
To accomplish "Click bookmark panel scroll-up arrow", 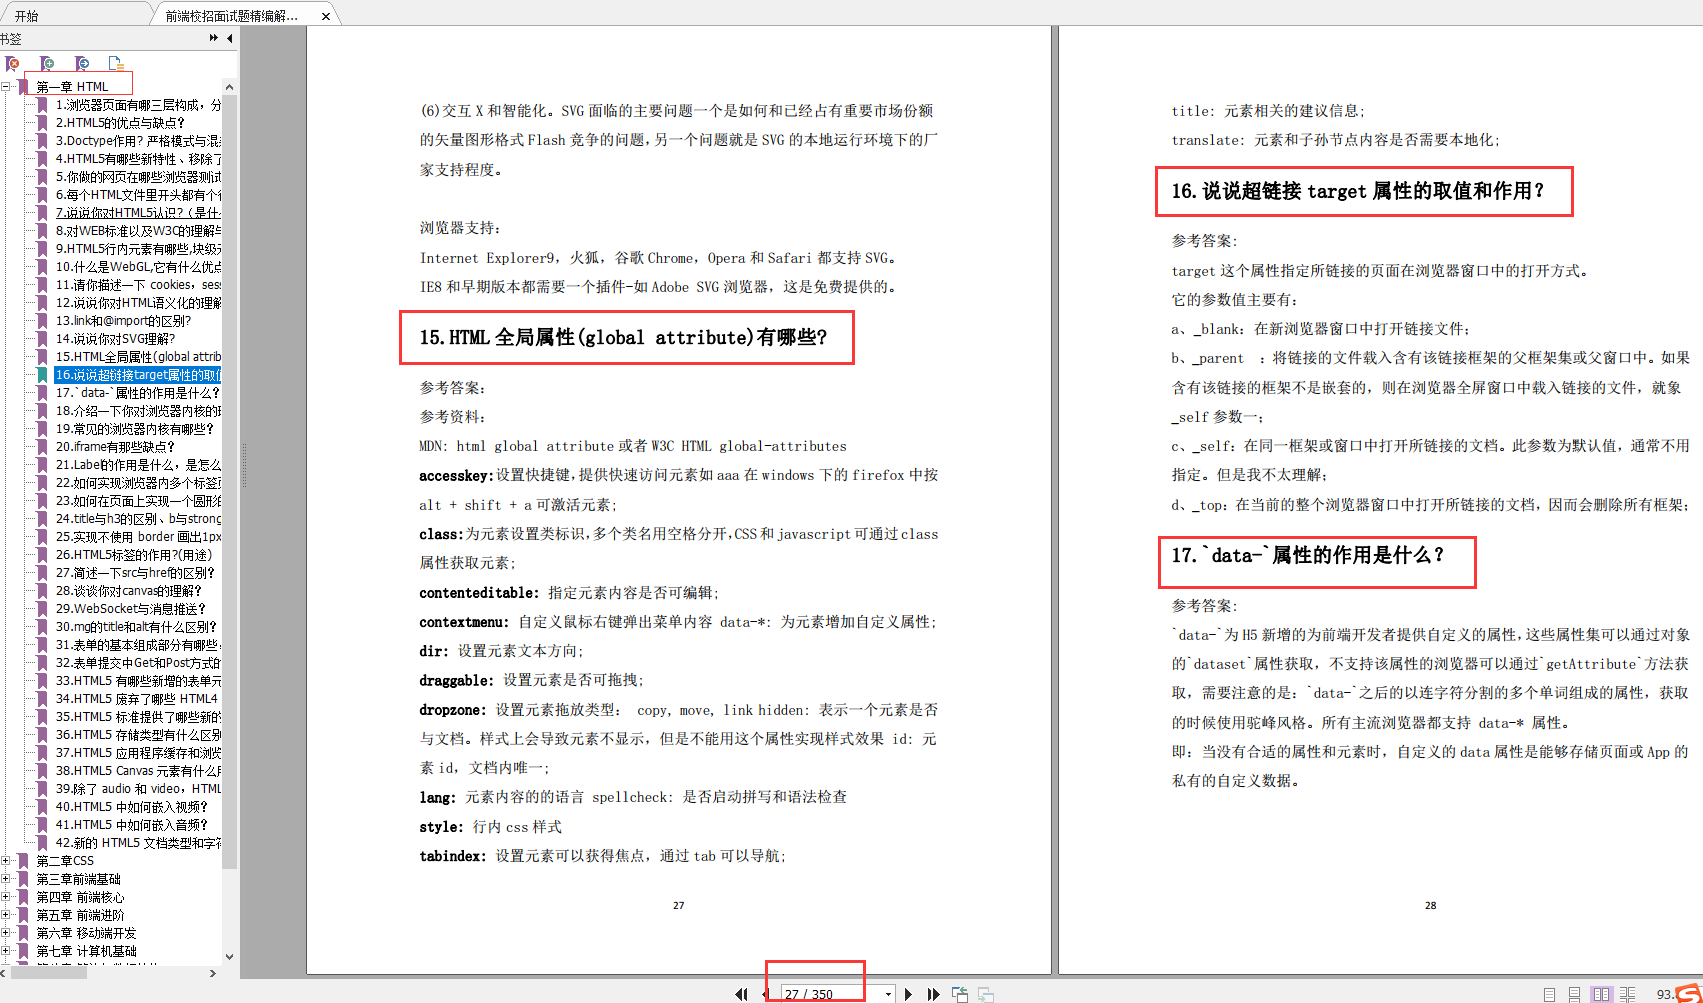I will coord(229,86).
